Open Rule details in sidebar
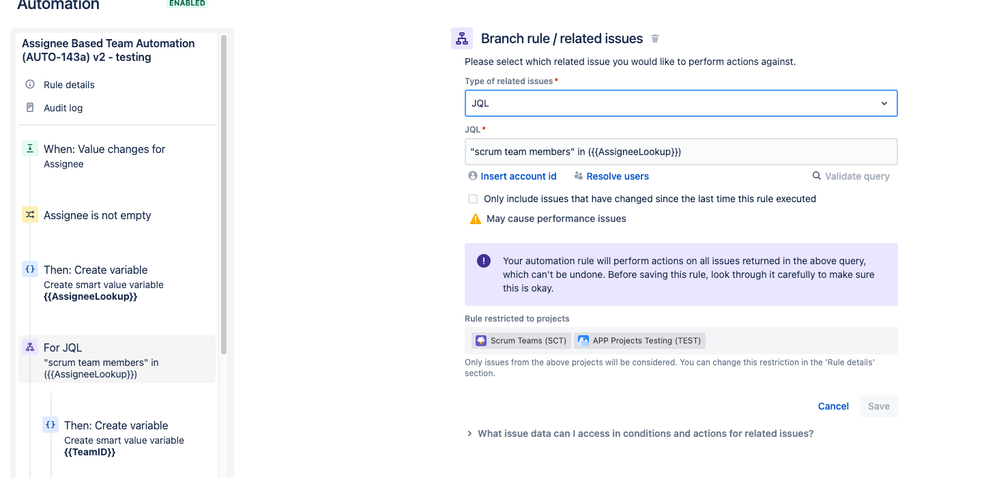The image size is (999, 478). pos(69,85)
